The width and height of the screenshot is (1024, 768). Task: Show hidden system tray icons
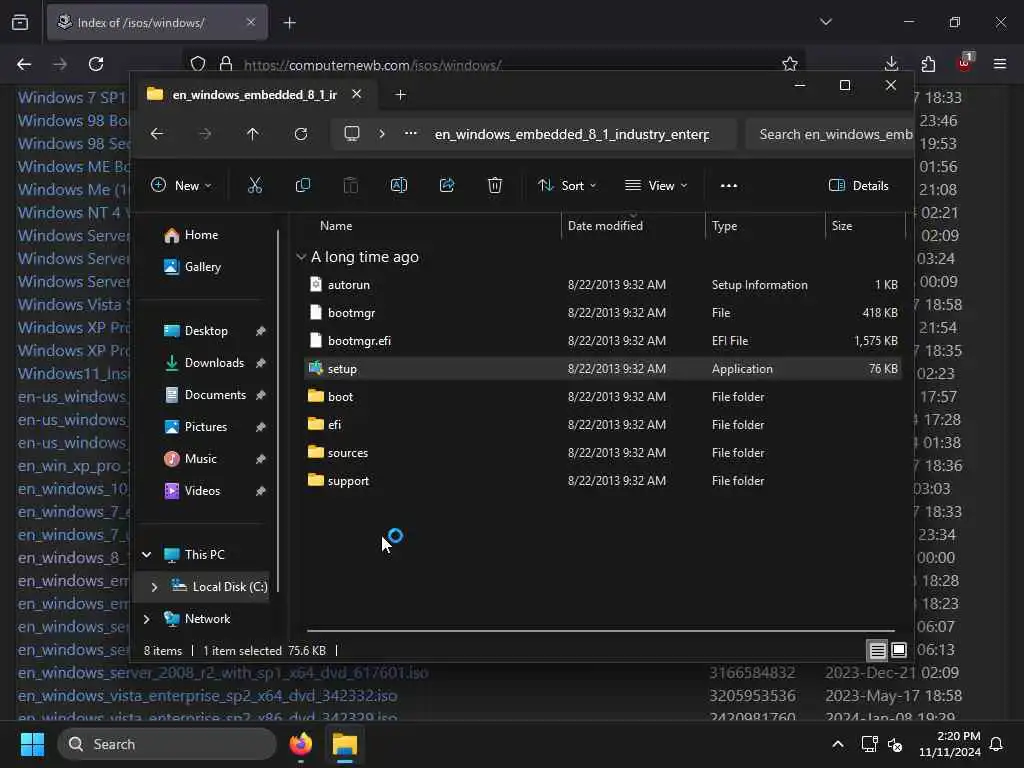click(838, 744)
